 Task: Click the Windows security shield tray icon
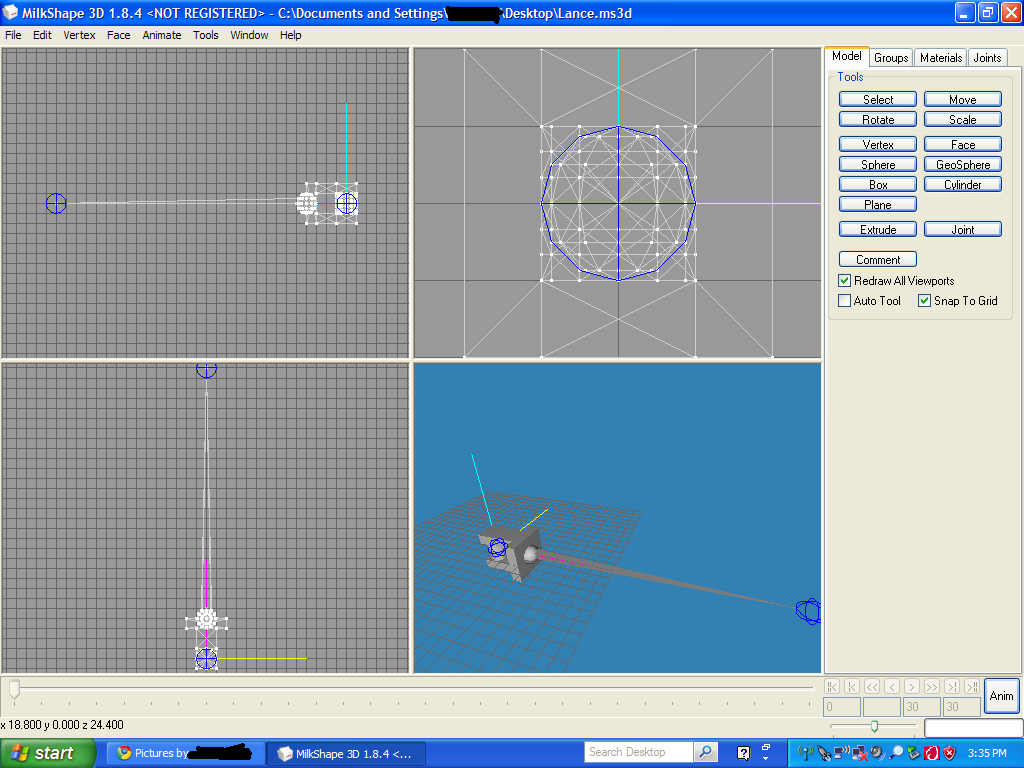coord(949,752)
